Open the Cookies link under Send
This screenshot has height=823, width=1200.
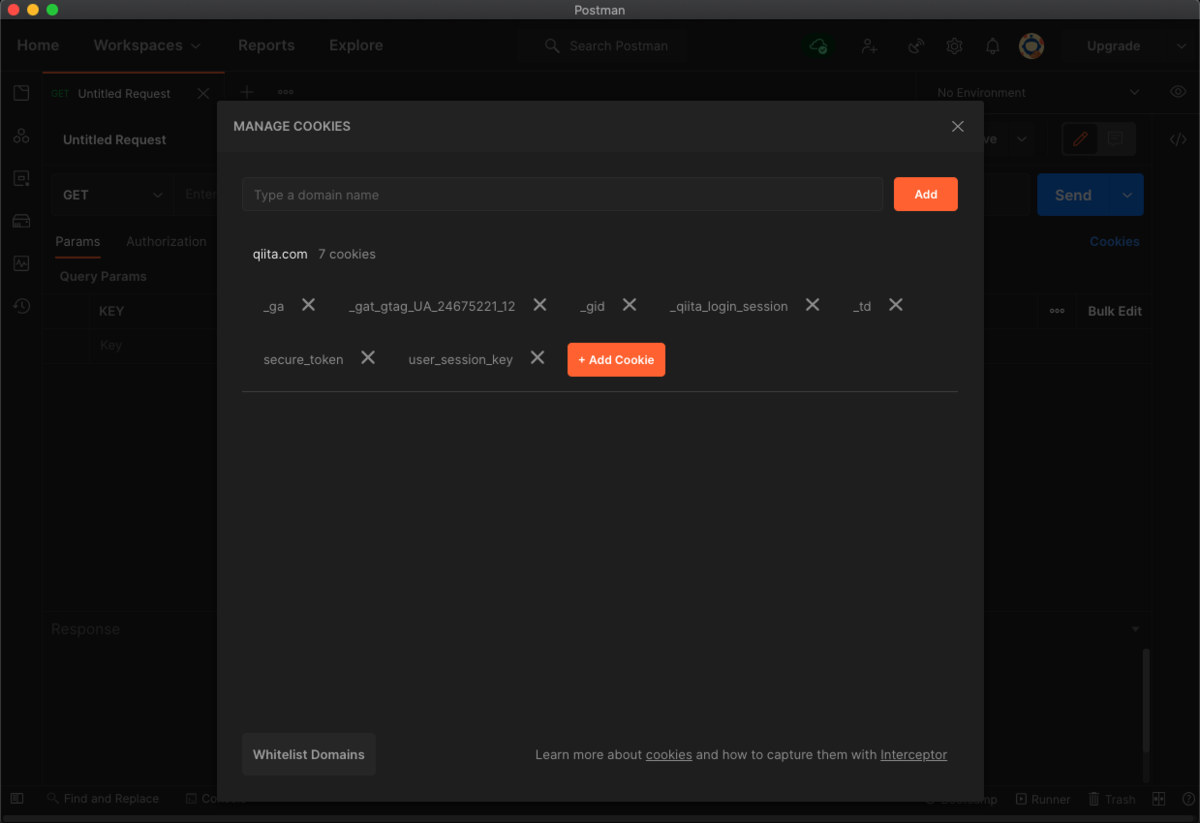1115,241
